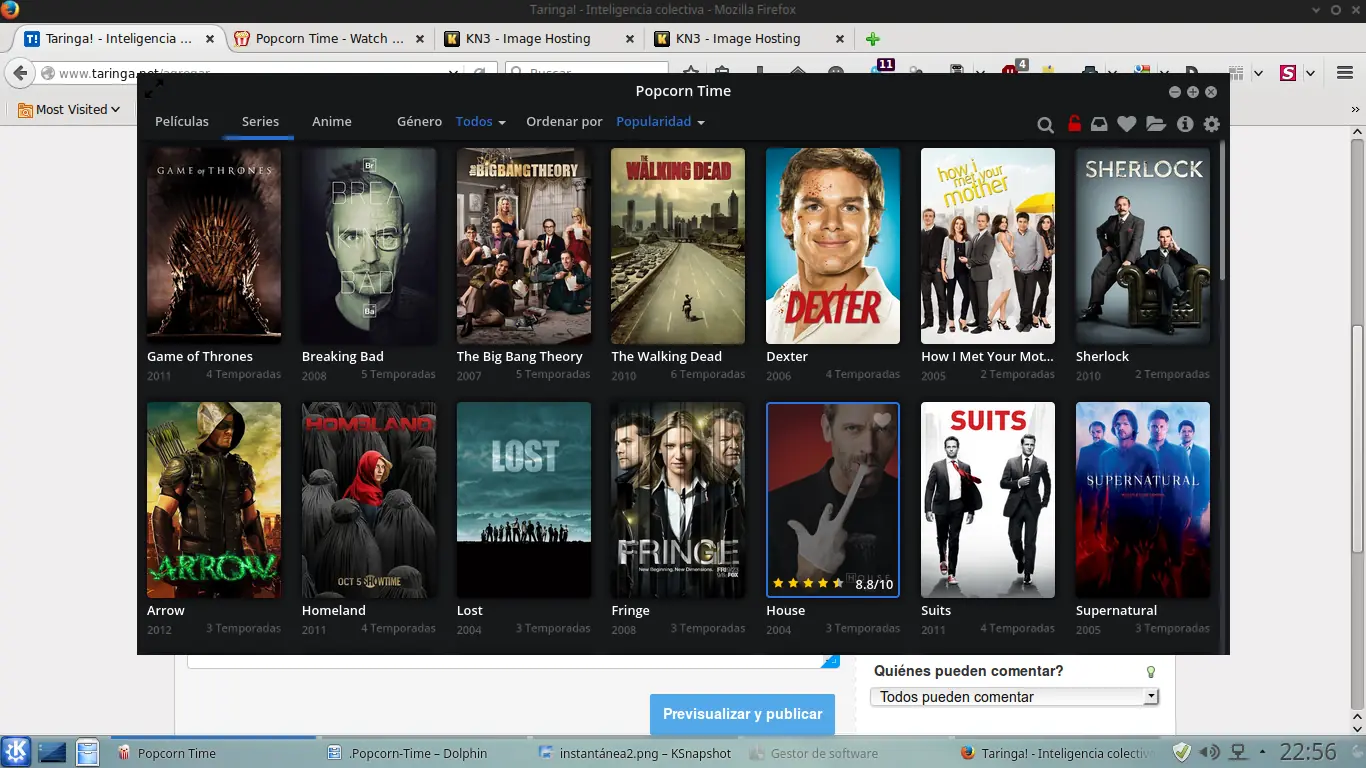The width and height of the screenshot is (1366, 768).
Task: Open the Popcorn Time search icon
Action: point(1045,124)
